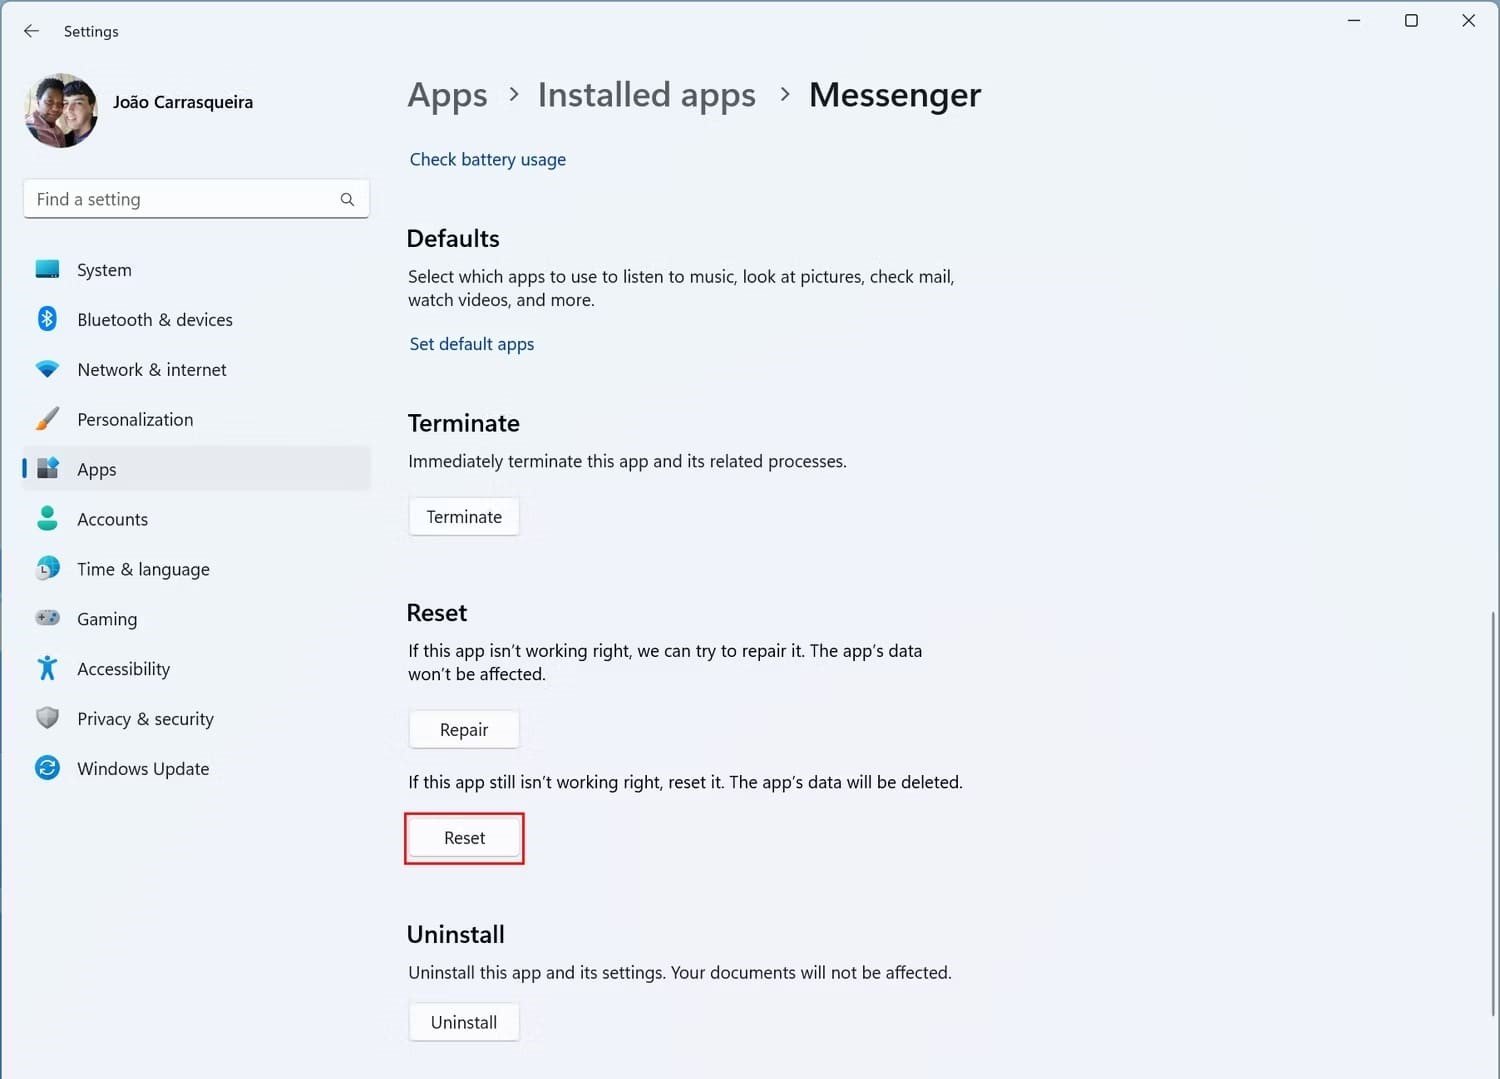This screenshot has width=1500, height=1079.
Task: Uninstall the Messenger app
Action: coord(464,1022)
